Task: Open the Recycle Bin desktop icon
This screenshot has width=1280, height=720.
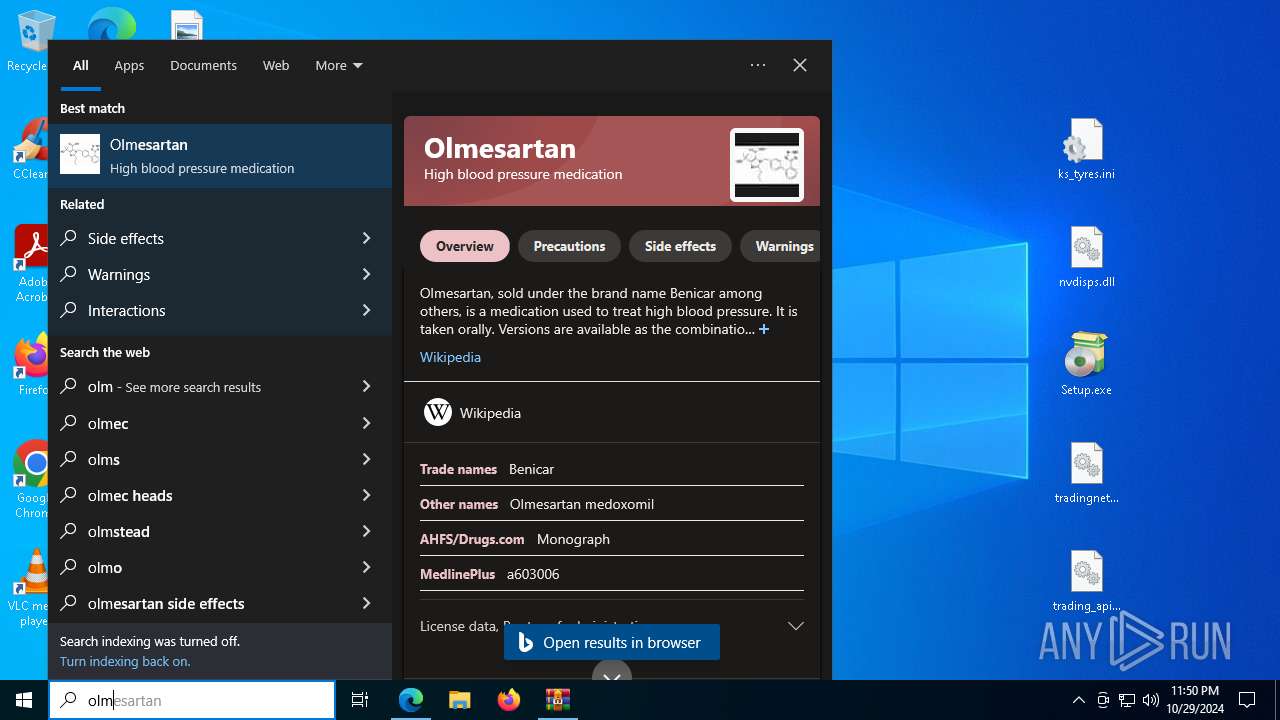Action: tap(30, 40)
